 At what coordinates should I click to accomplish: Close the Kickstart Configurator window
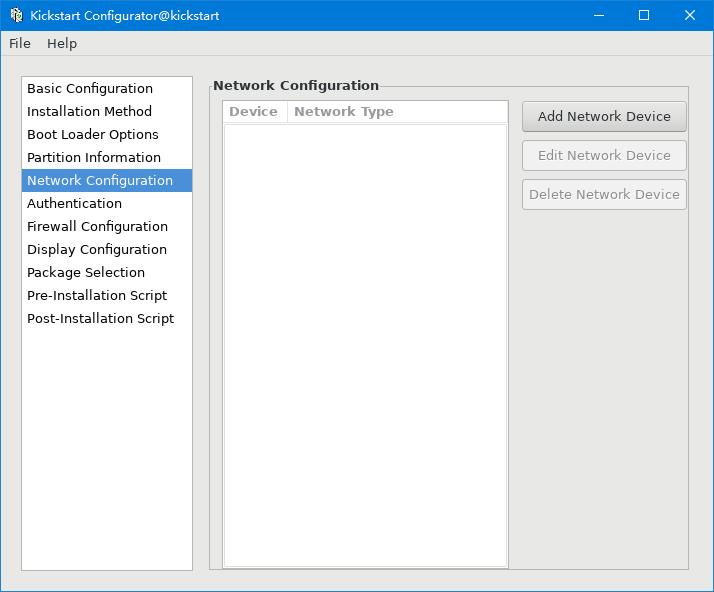pos(689,15)
